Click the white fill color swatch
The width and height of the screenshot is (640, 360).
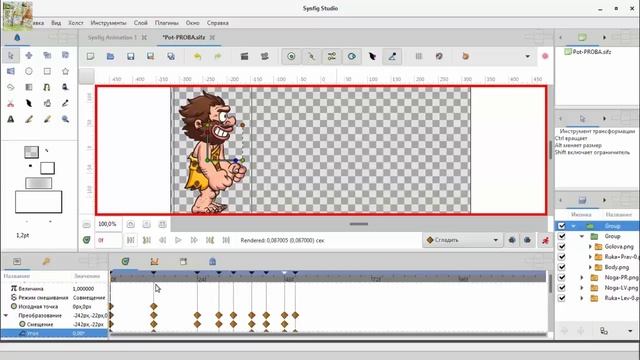pos(47,168)
